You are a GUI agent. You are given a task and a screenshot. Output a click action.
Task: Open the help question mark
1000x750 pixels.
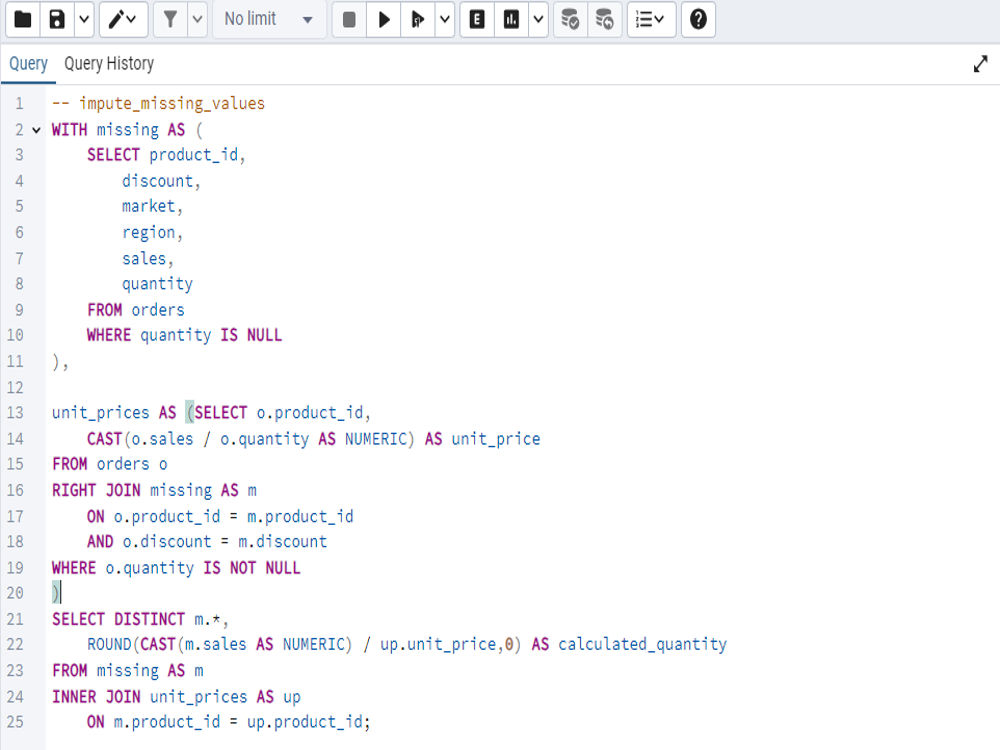(x=698, y=19)
